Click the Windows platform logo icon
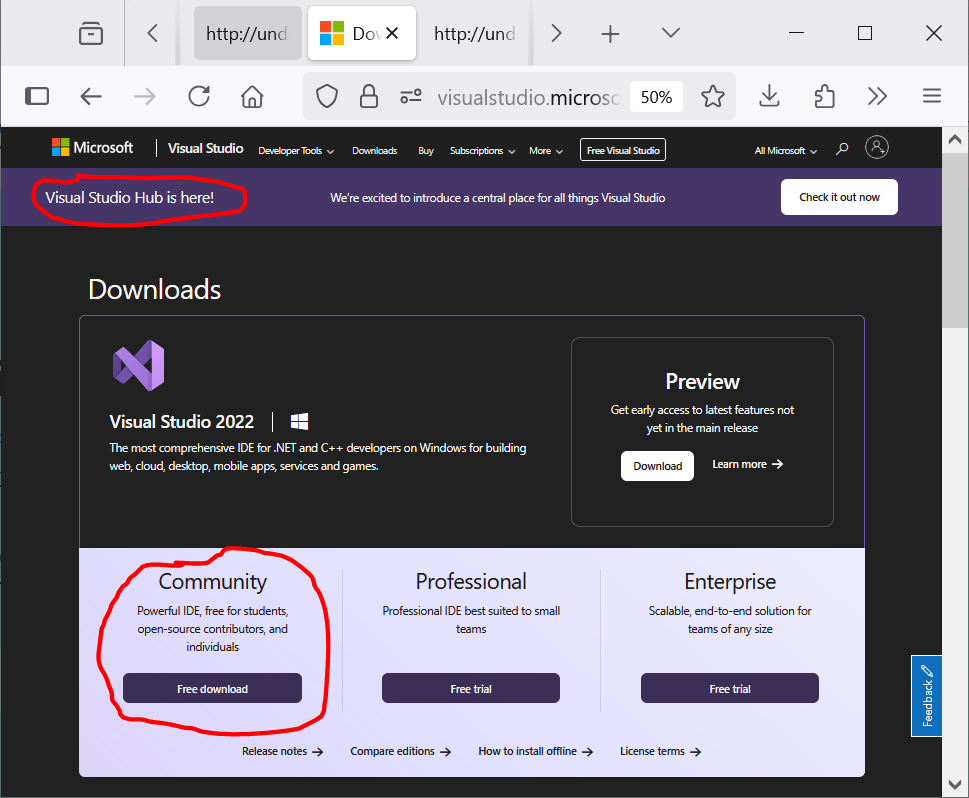The height and width of the screenshot is (798, 969). click(299, 422)
